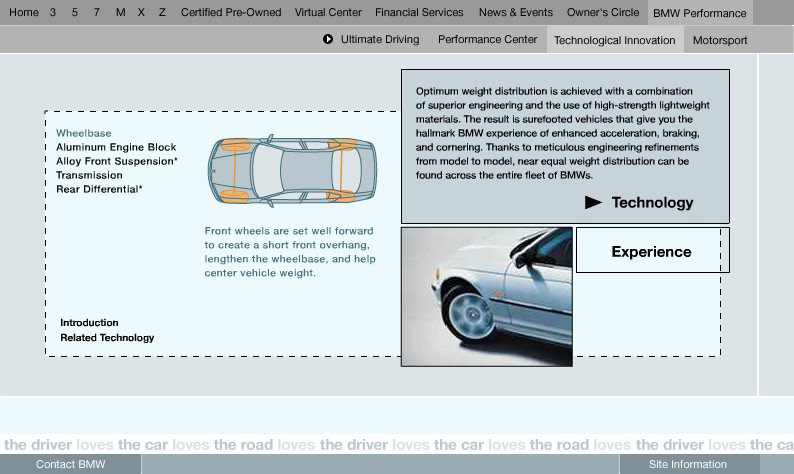794x474 pixels.
Task: Click the "Front wheels are set well forward" caption
Action: point(290,252)
